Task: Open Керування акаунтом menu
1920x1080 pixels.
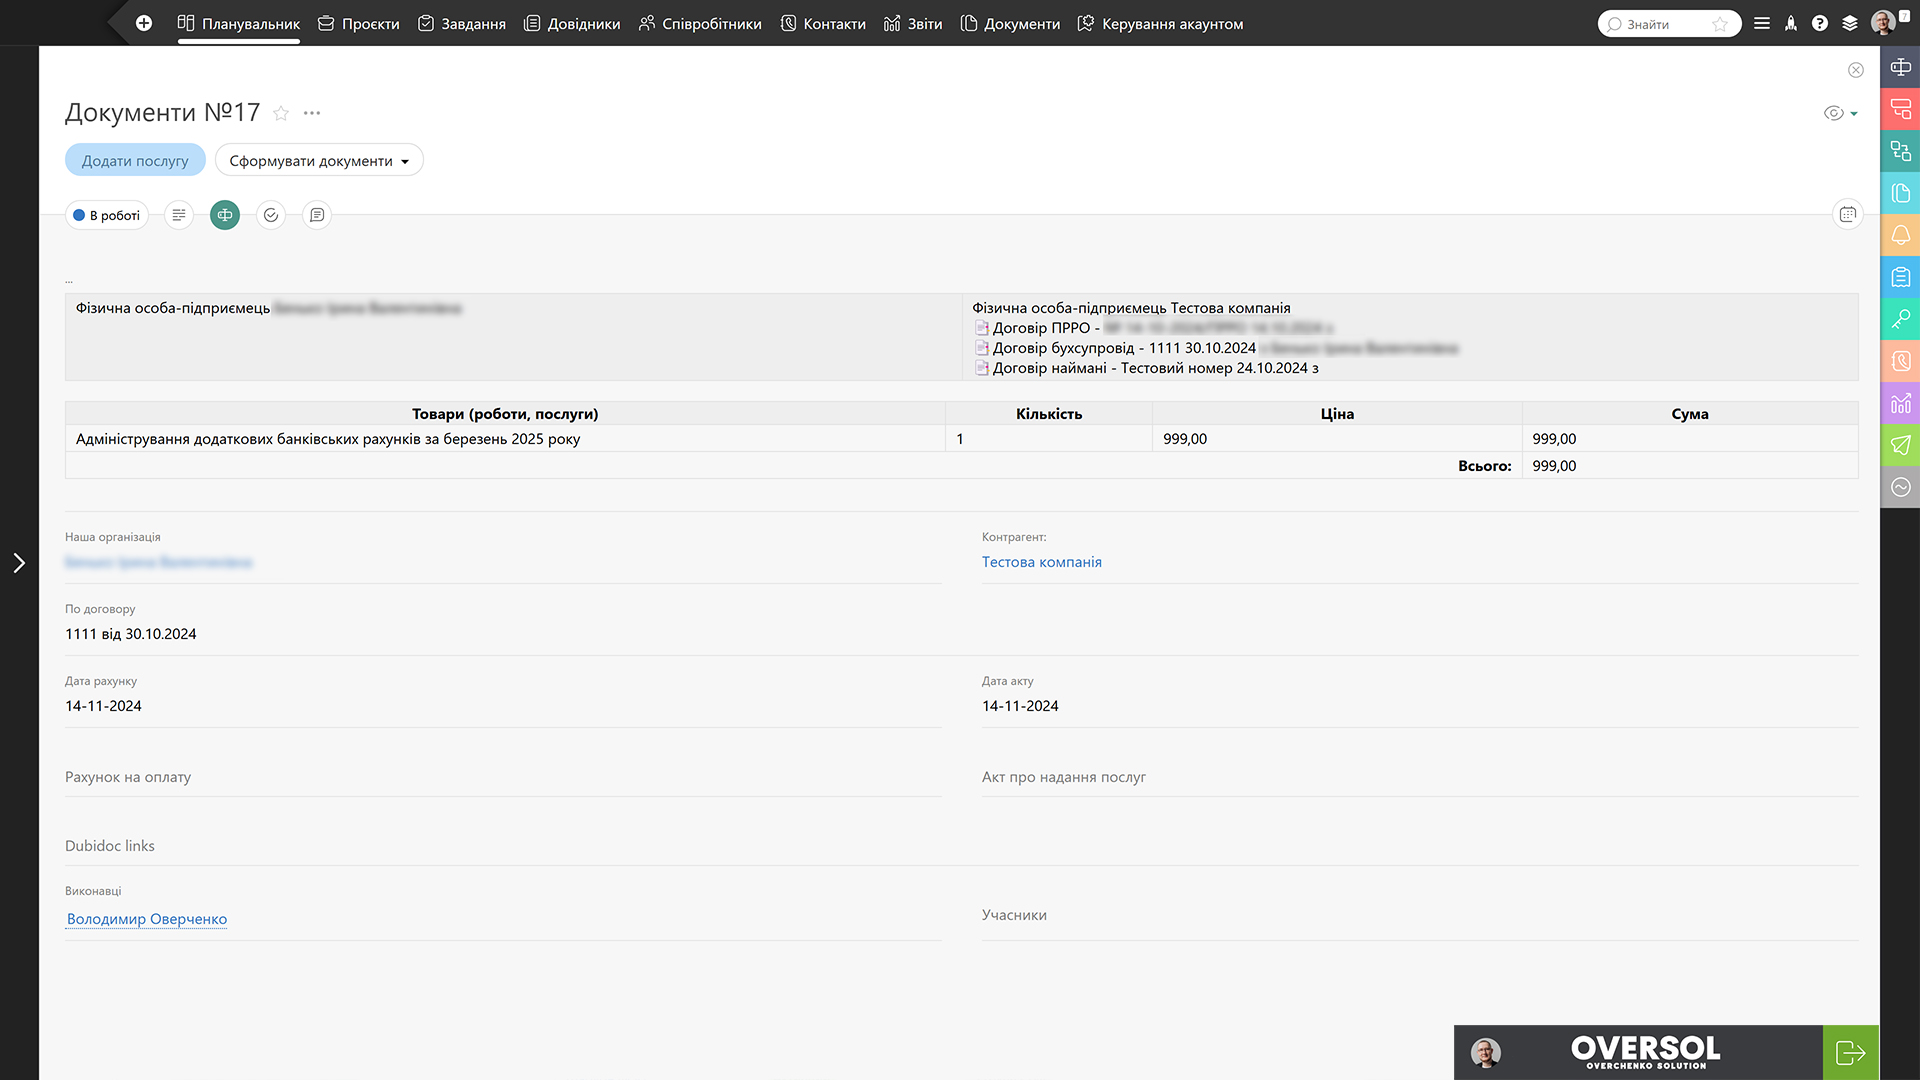Action: click(x=1160, y=23)
